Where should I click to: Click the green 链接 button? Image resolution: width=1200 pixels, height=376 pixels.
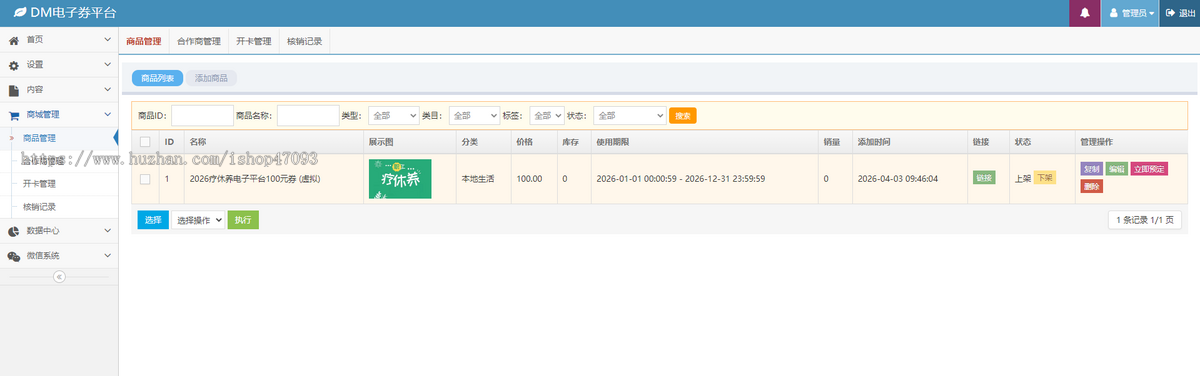coord(984,178)
